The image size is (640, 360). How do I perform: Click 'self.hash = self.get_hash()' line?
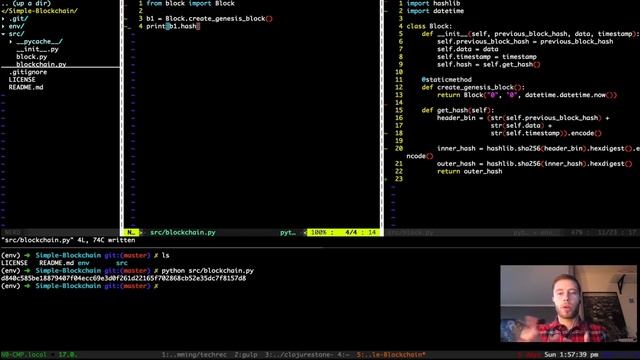pos(489,64)
